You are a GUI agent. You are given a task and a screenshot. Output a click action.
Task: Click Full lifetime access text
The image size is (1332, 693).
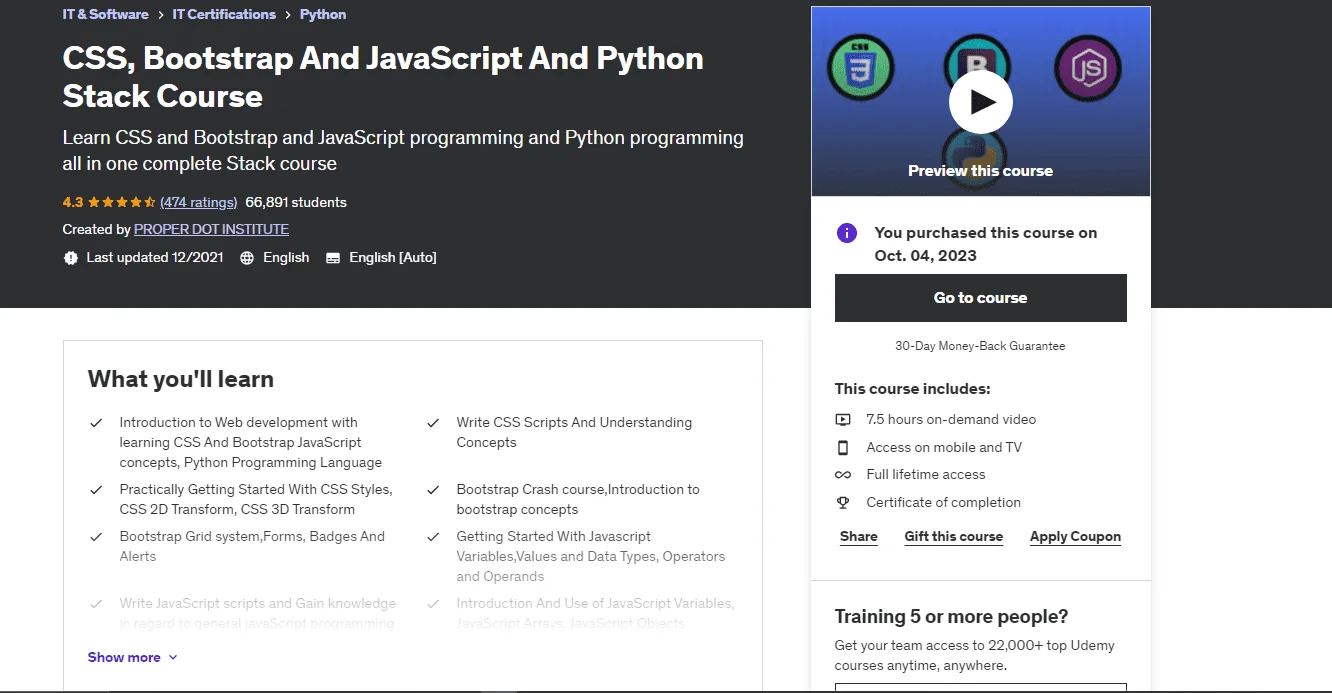click(926, 474)
